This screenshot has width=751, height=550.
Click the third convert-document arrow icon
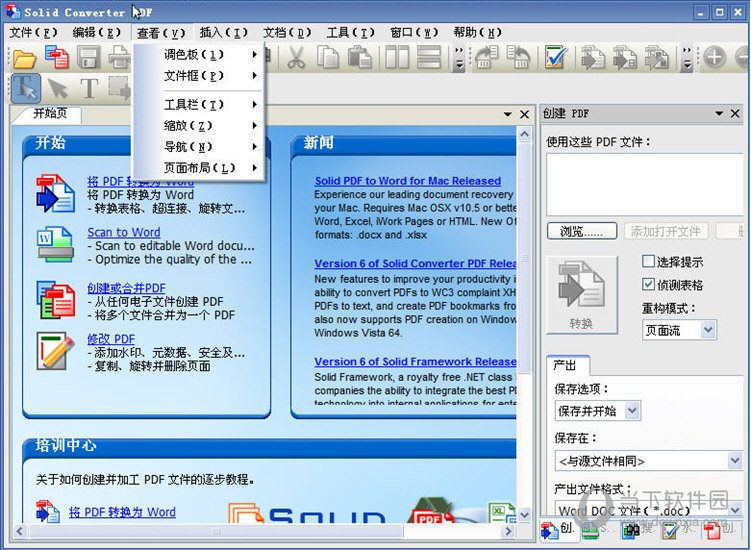pyautogui.click(x=656, y=57)
